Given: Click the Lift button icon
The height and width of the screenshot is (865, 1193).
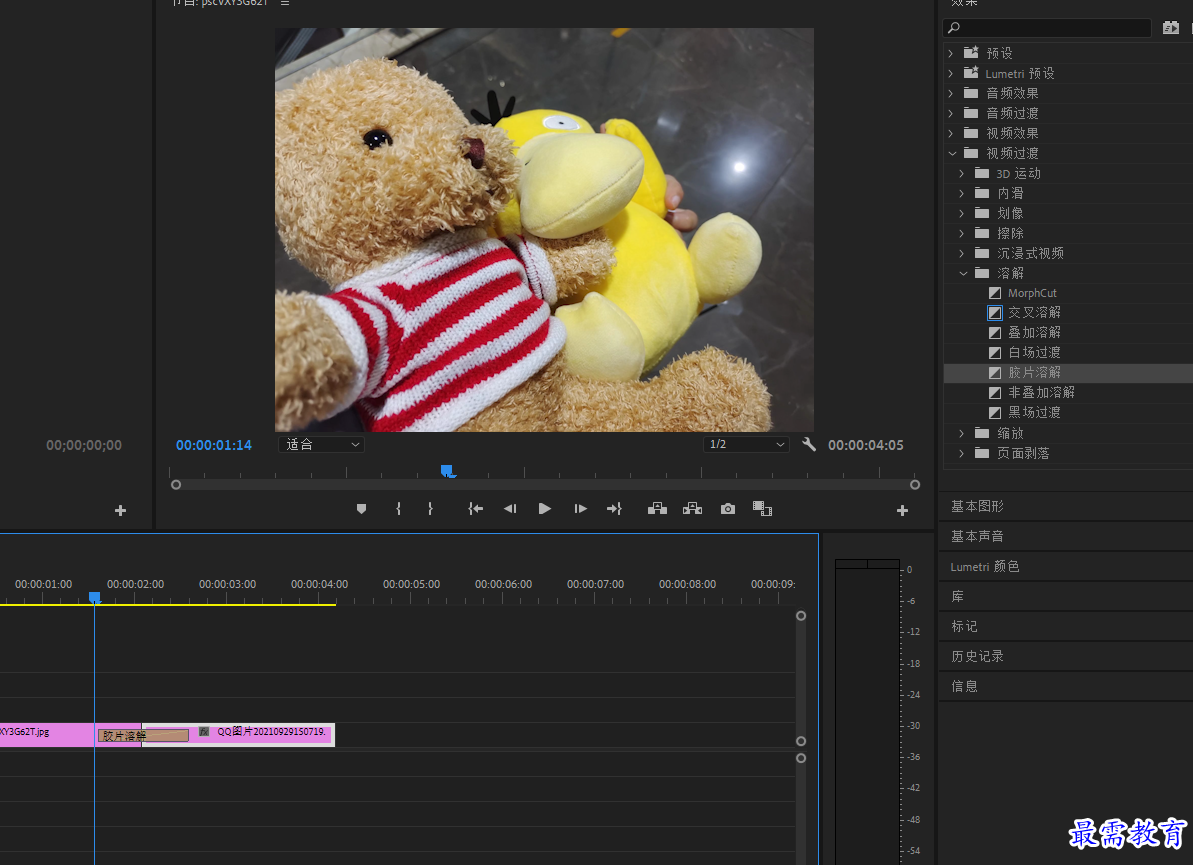Looking at the screenshot, I should pos(657,509).
